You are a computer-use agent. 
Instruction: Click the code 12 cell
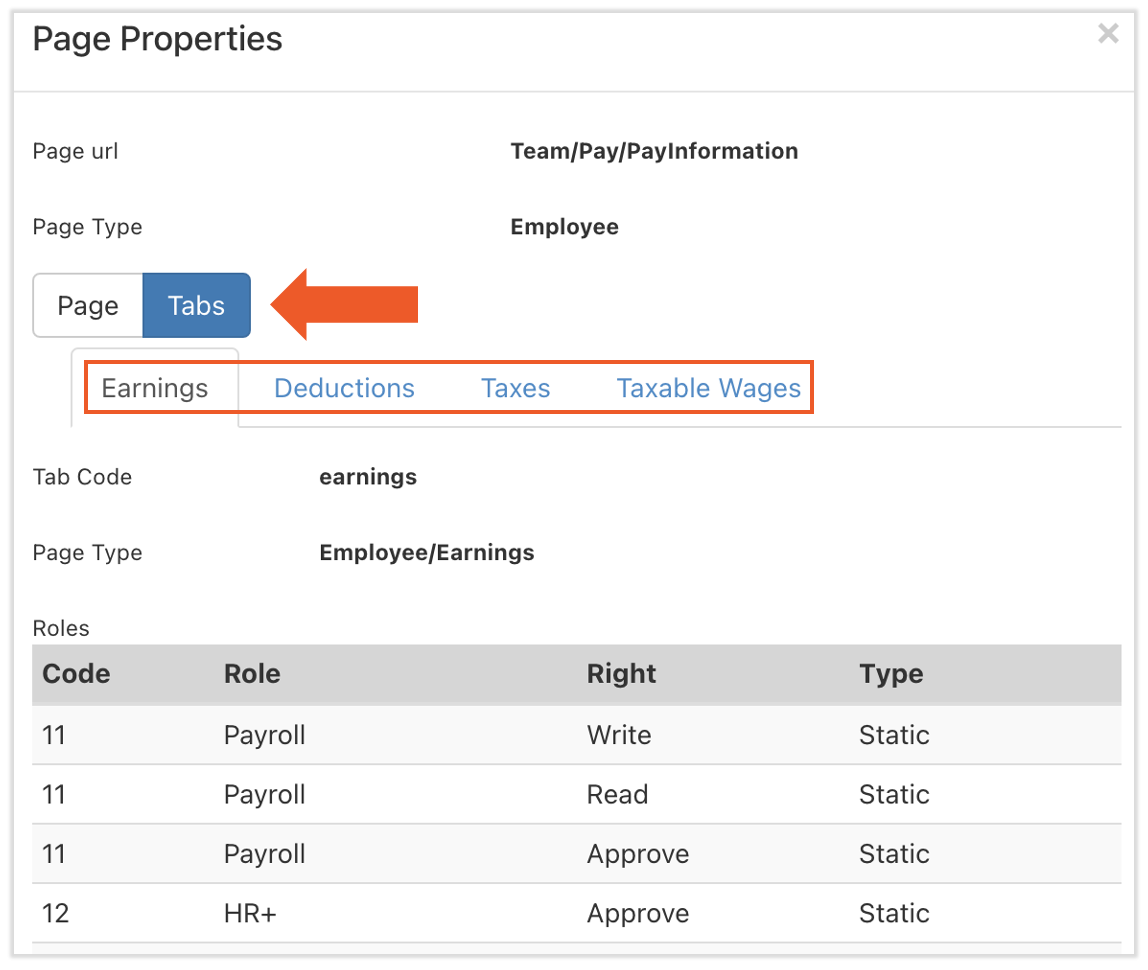(x=55, y=914)
